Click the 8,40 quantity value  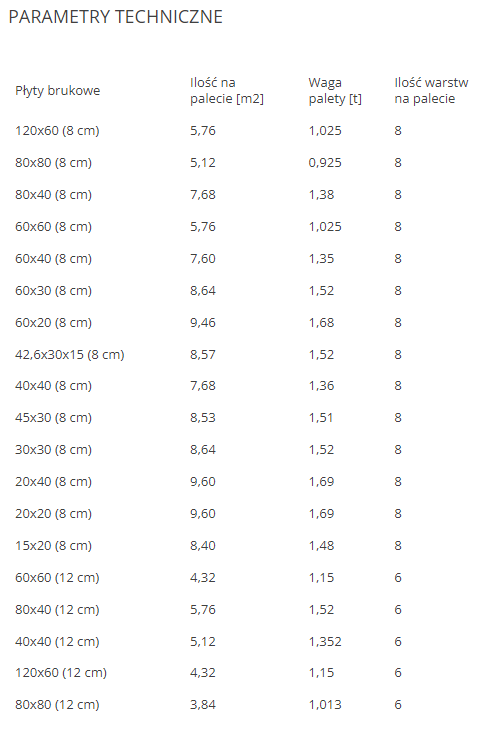203,545
